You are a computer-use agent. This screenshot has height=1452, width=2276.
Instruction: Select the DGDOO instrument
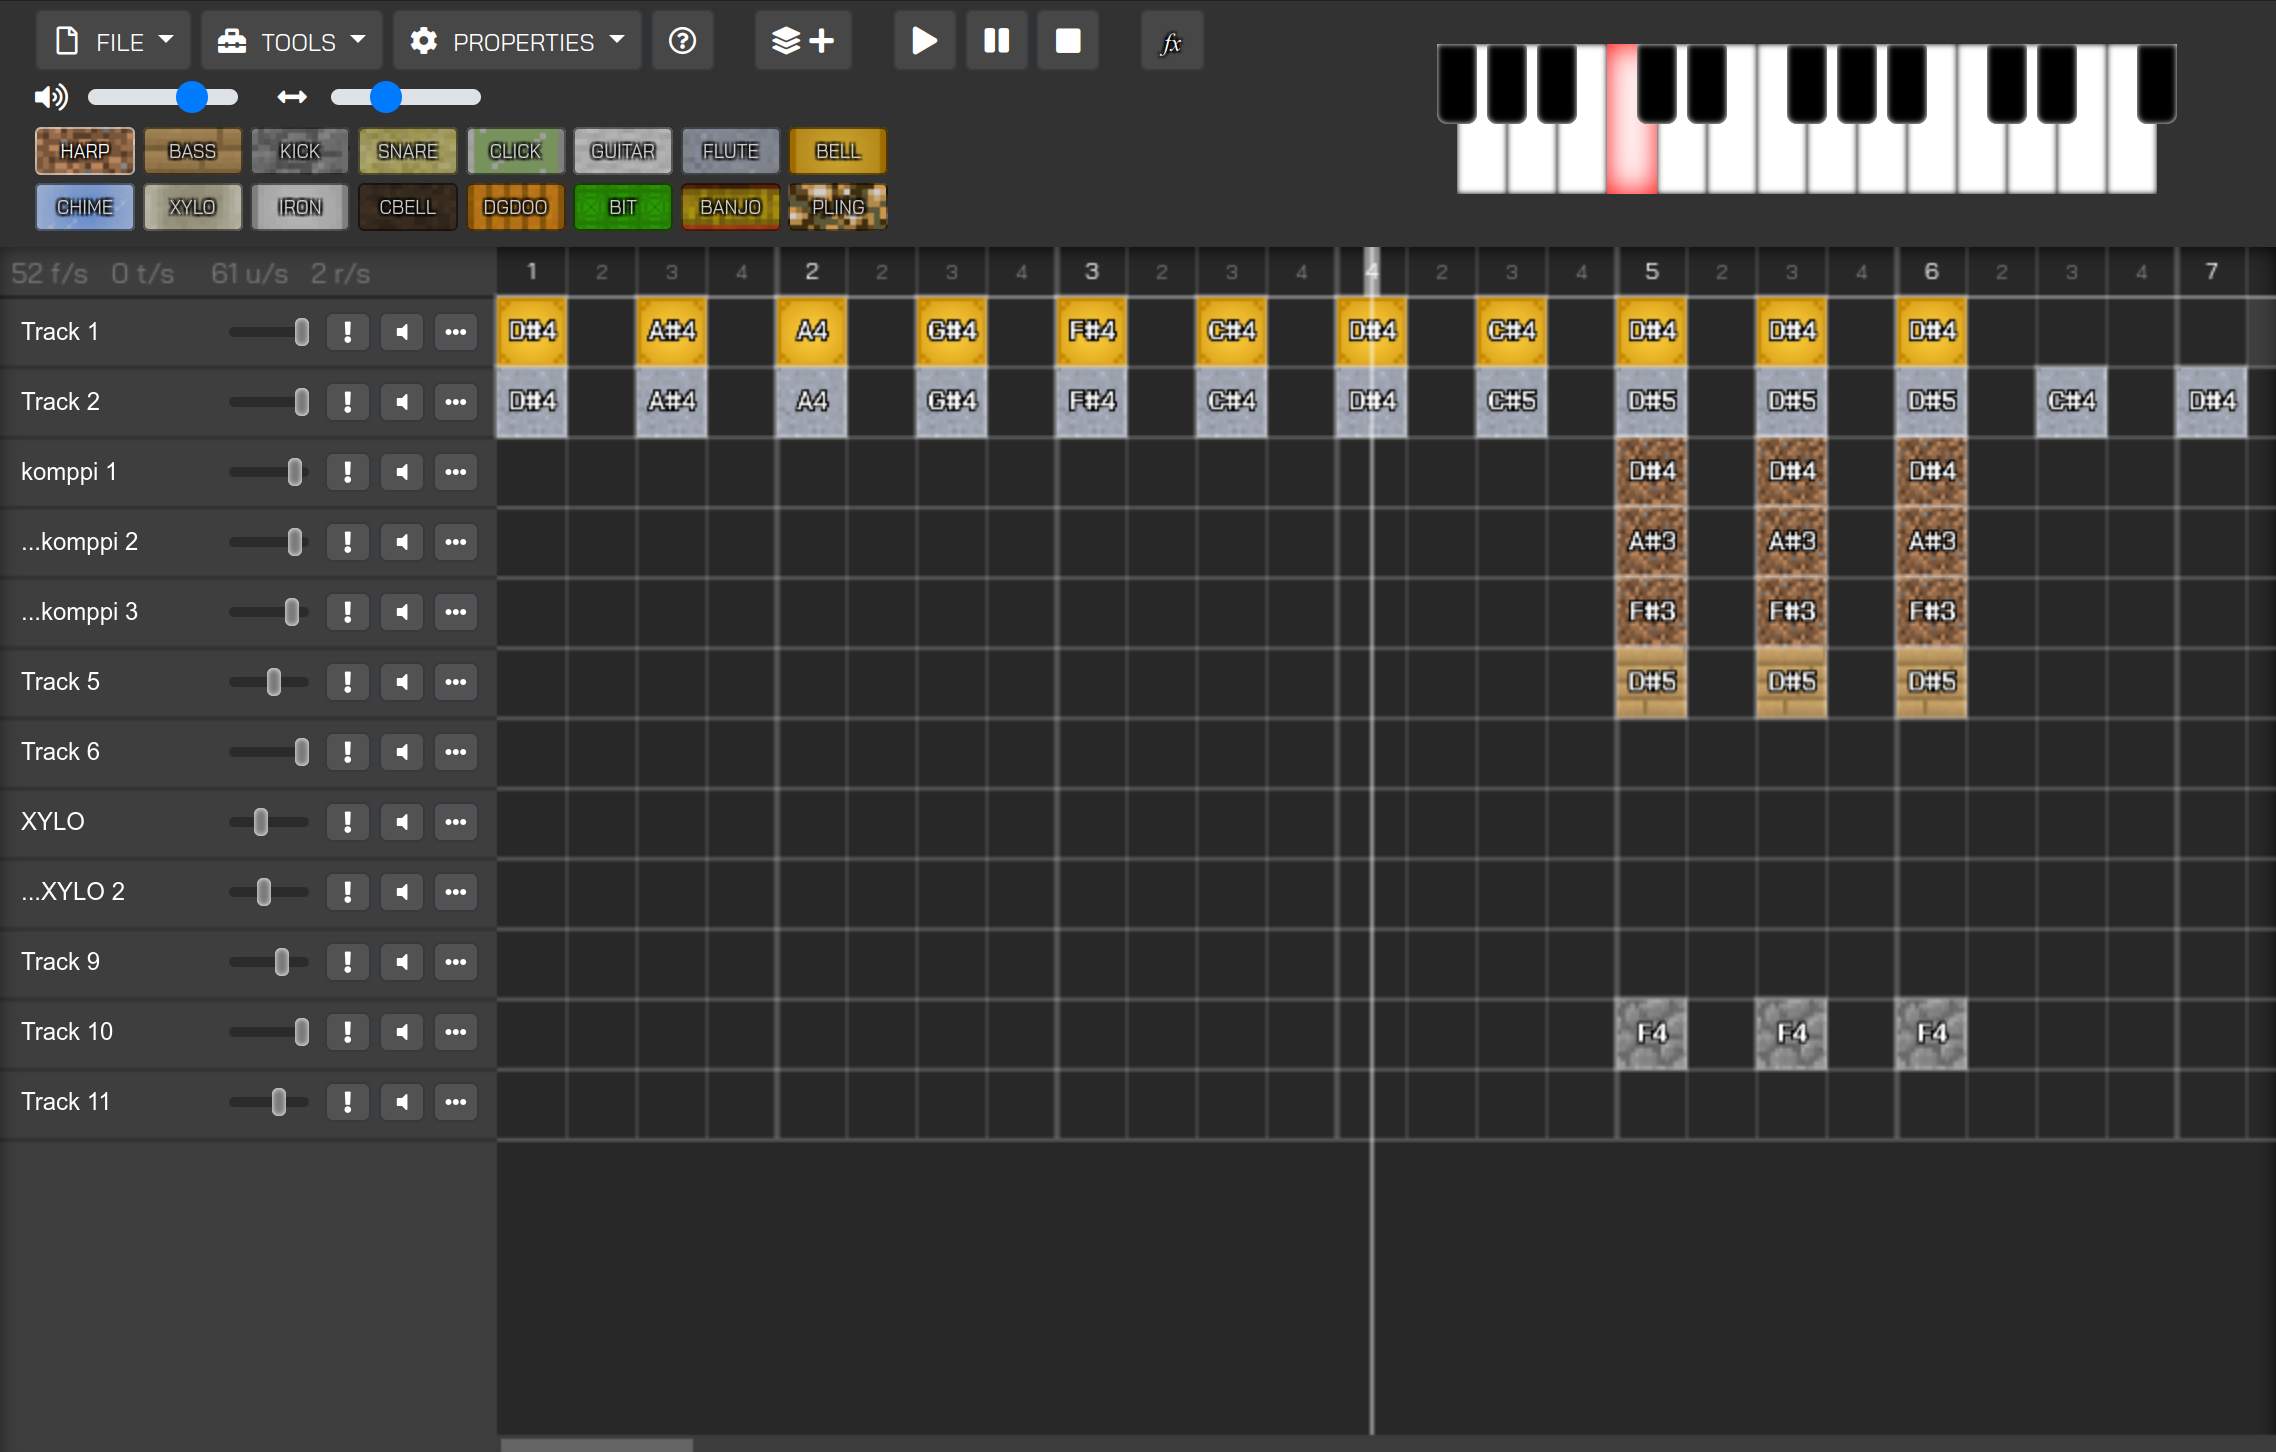tap(515, 207)
